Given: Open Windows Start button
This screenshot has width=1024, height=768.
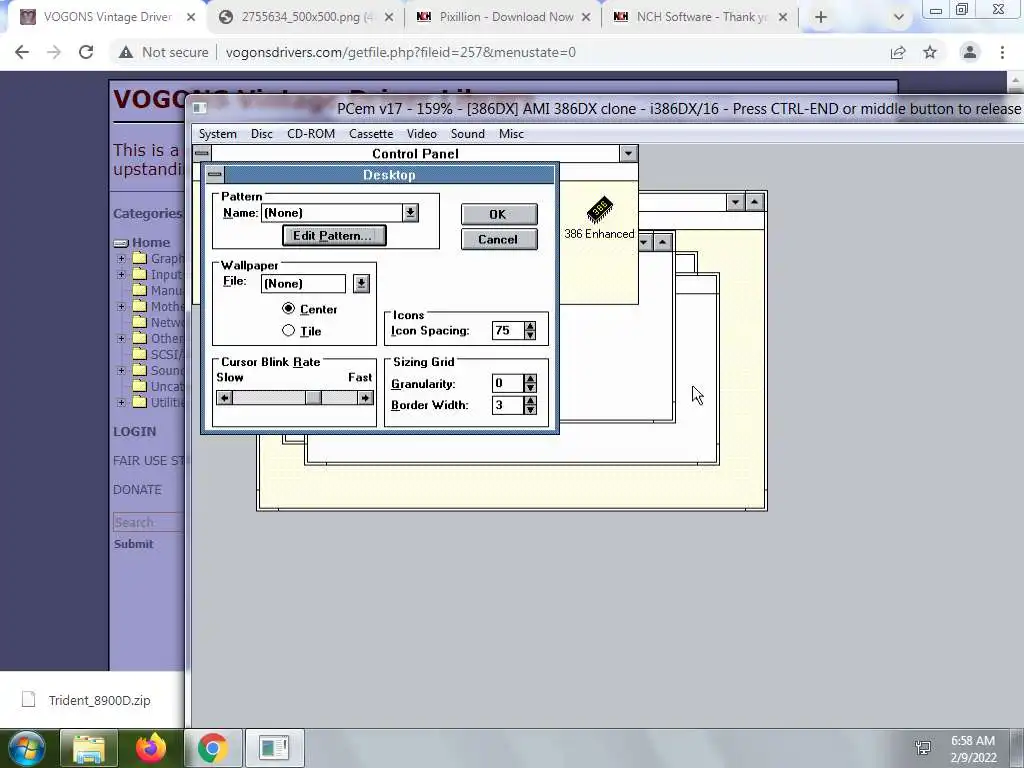Looking at the screenshot, I should 26,748.
